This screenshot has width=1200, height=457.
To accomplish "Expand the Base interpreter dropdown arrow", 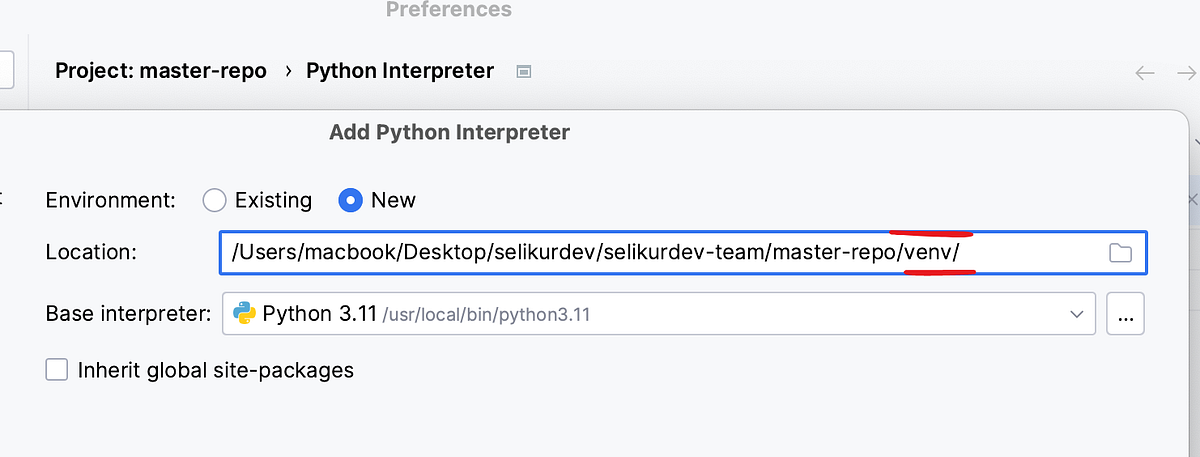I will pyautogui.click(x=1076, y=314).
